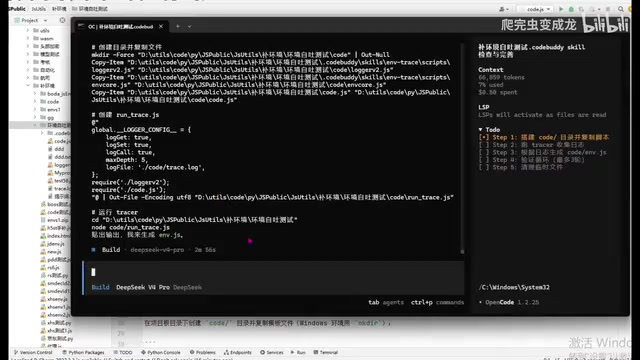Viewport: 640px width, 360px height.
Task: Open the Terminal tool window
Action: click(x=326, y=352)
